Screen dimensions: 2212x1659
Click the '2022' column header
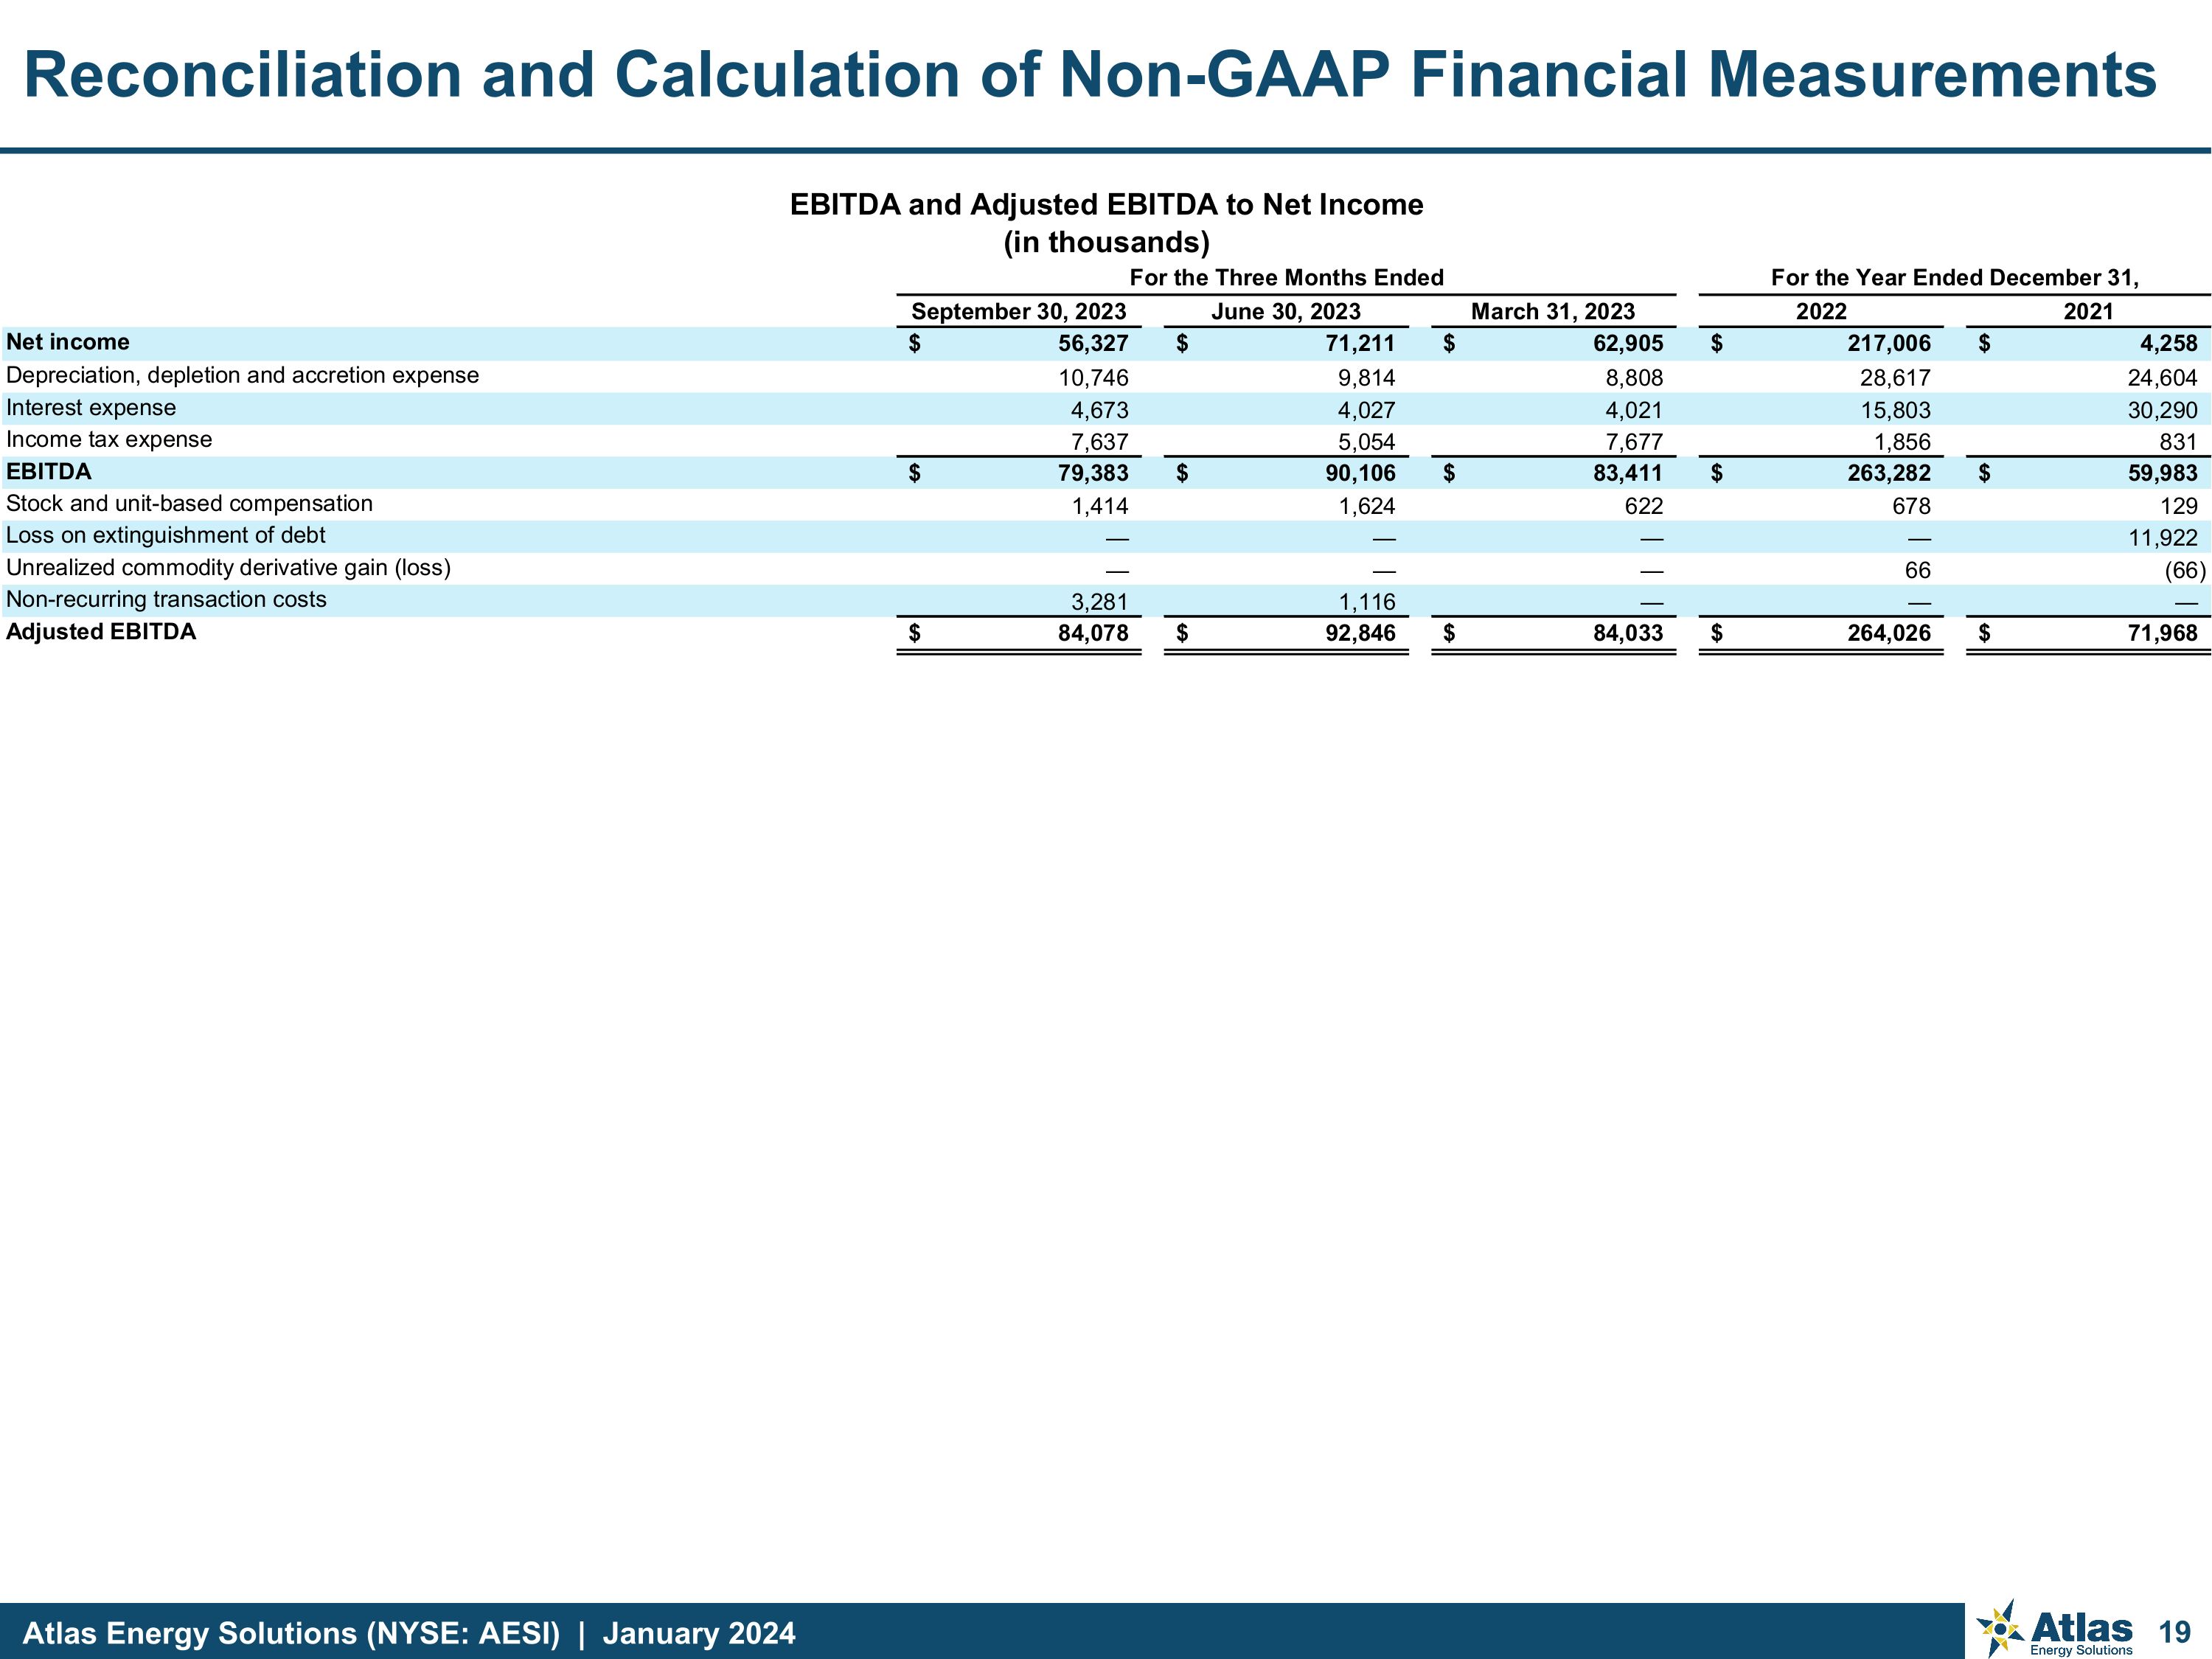pyautogui.click(x=1821, y=312)
